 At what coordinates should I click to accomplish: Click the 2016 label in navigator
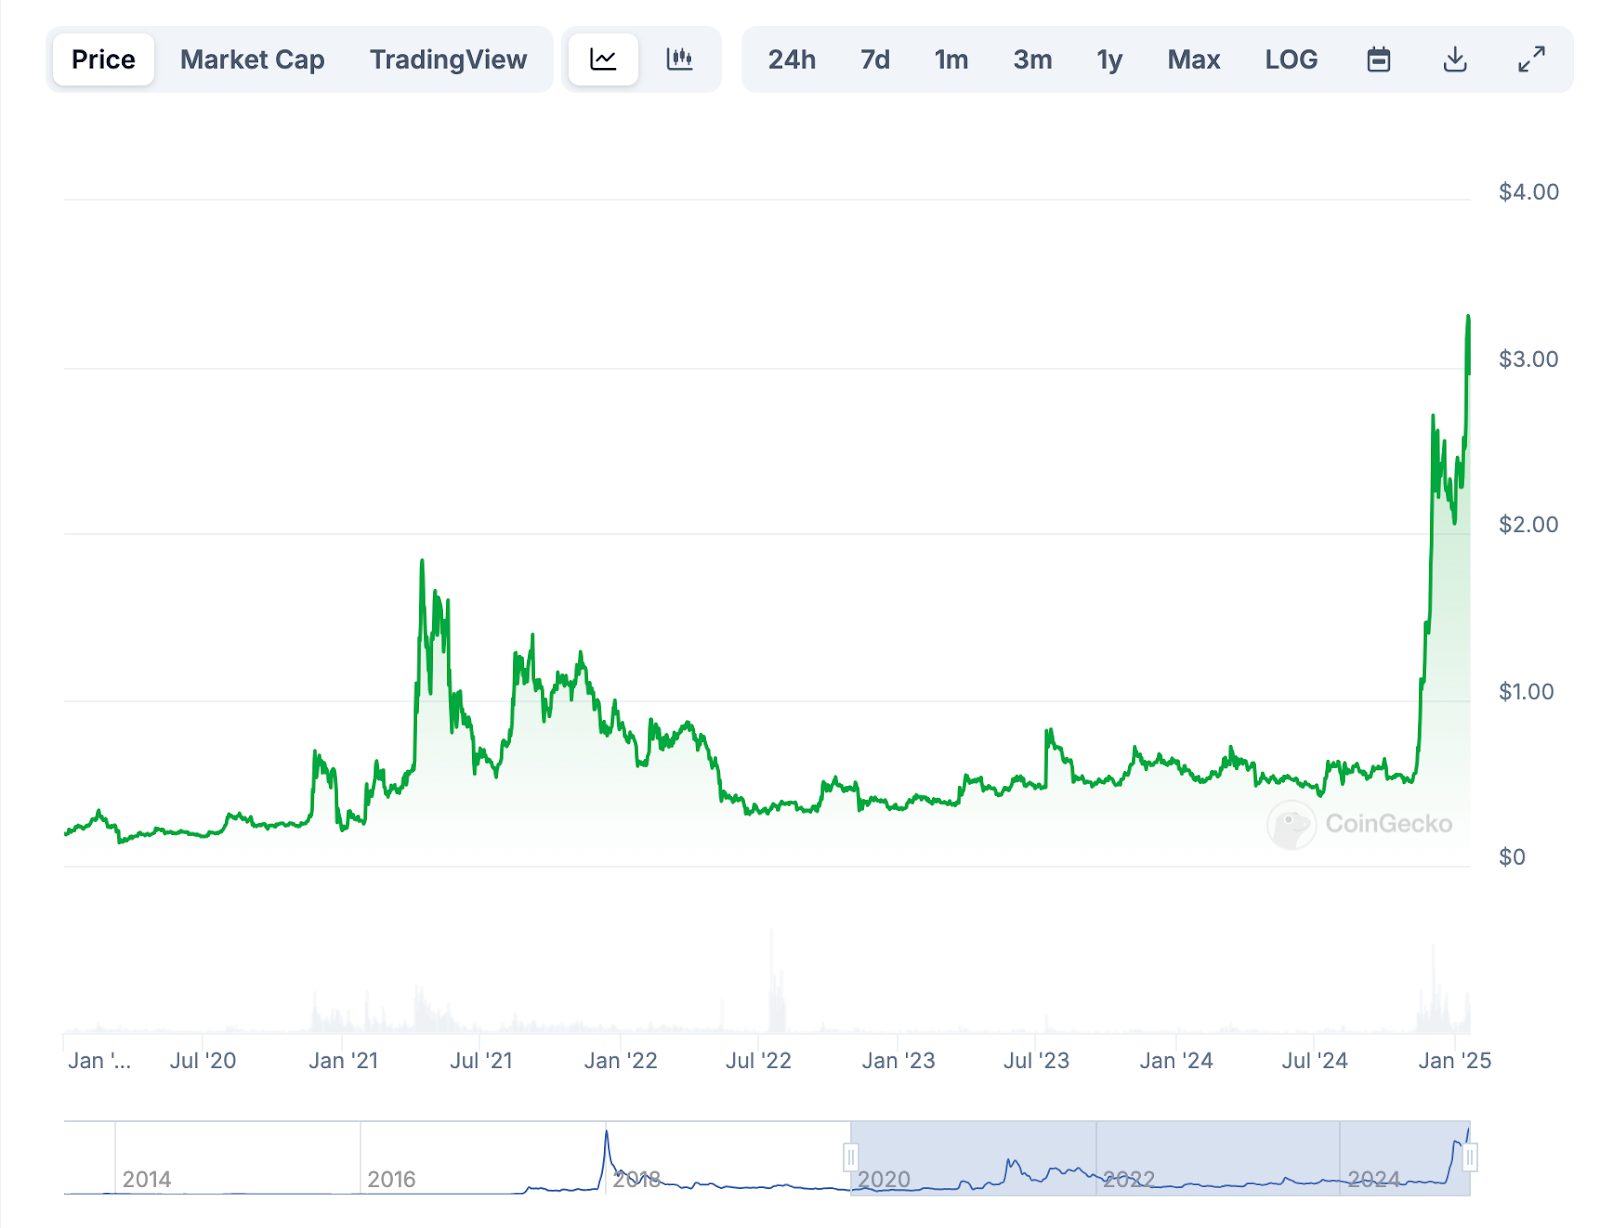pyautogui.click(x=391, y=1179)
